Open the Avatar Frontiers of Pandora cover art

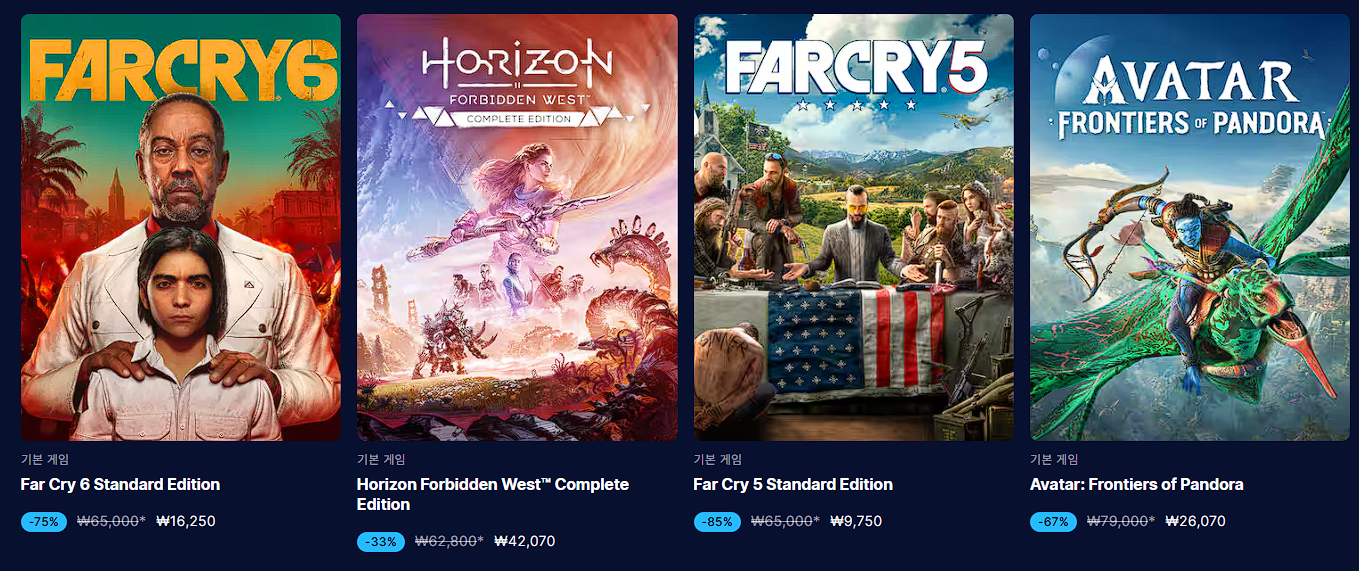tap(1190, 227)
